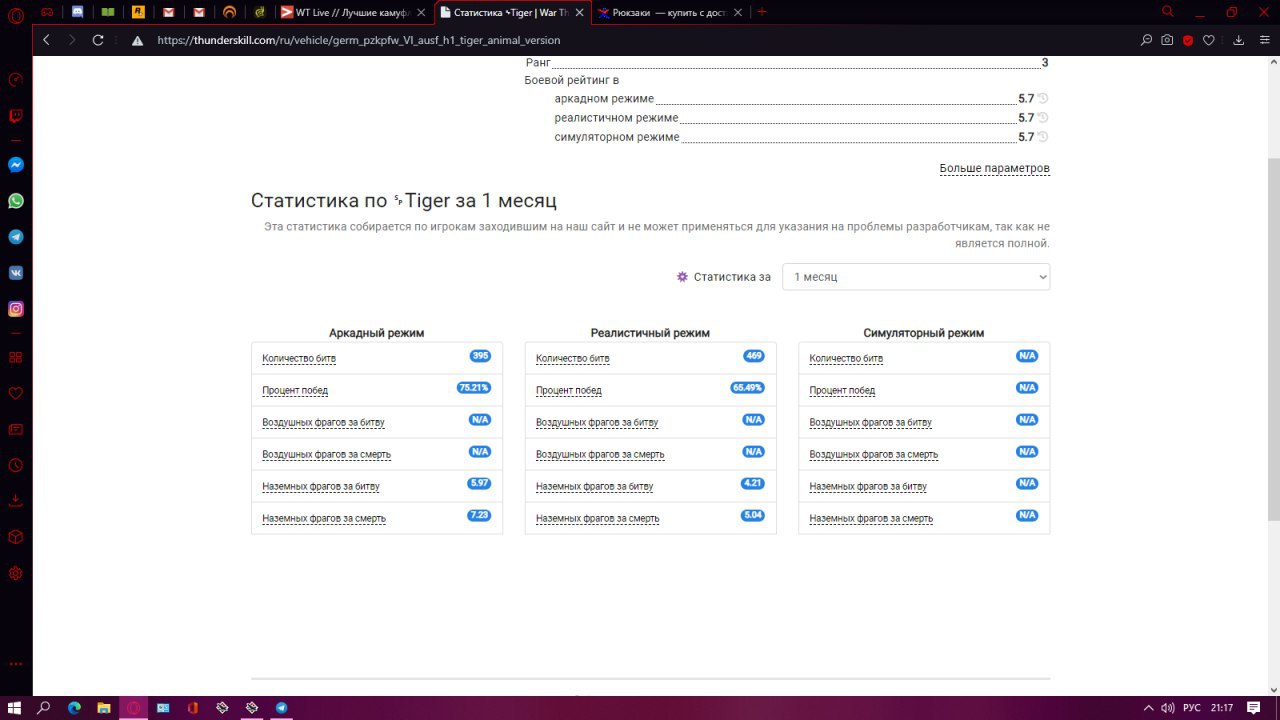
Task: Open Windows Start menu
Action: [x=15, y=707]
